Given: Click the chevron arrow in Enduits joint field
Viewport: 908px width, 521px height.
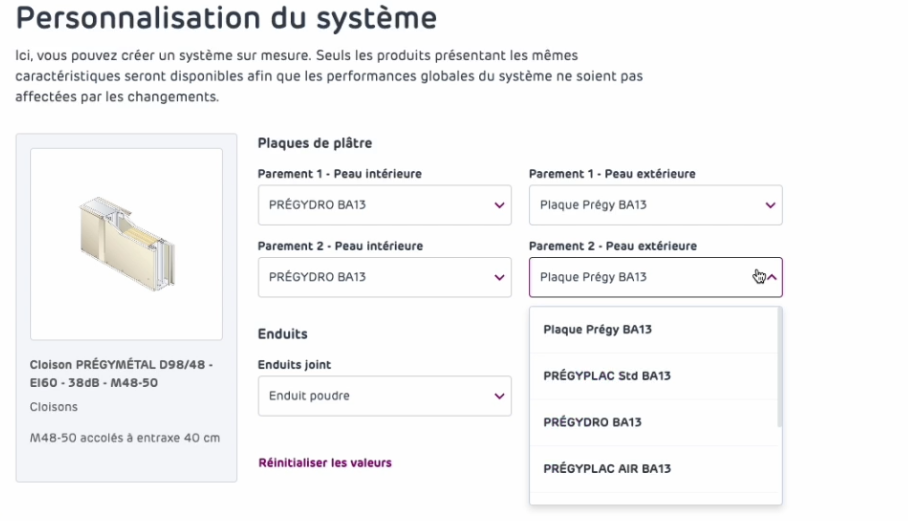Looking at the screenshot, I should pyautogui.click(x=498, y=396).
